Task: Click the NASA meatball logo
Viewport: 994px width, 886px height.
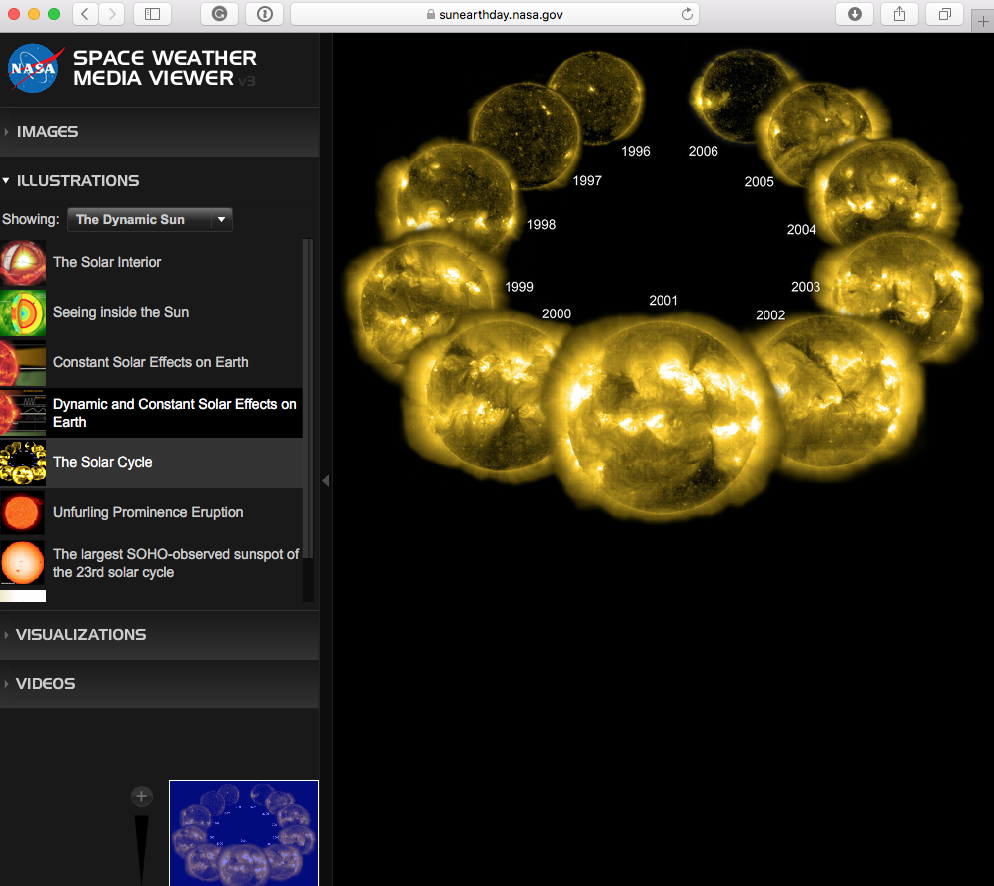Action: point(33,68)
